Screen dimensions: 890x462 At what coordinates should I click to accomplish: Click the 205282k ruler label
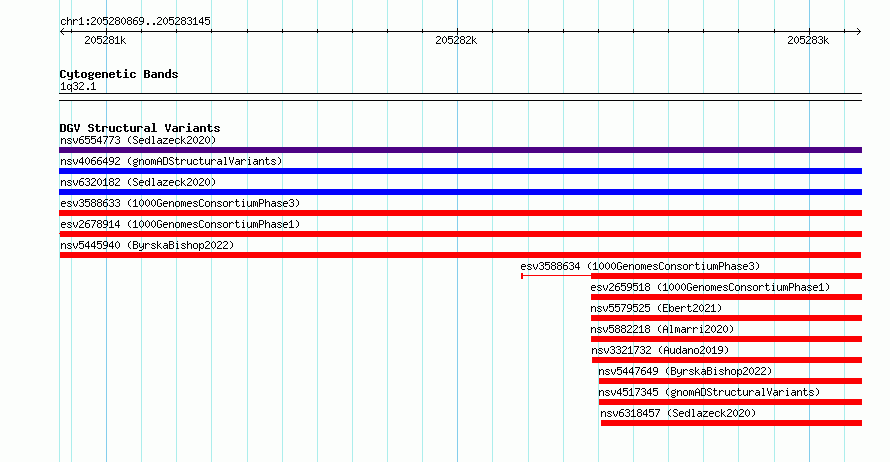coord(456,40)
